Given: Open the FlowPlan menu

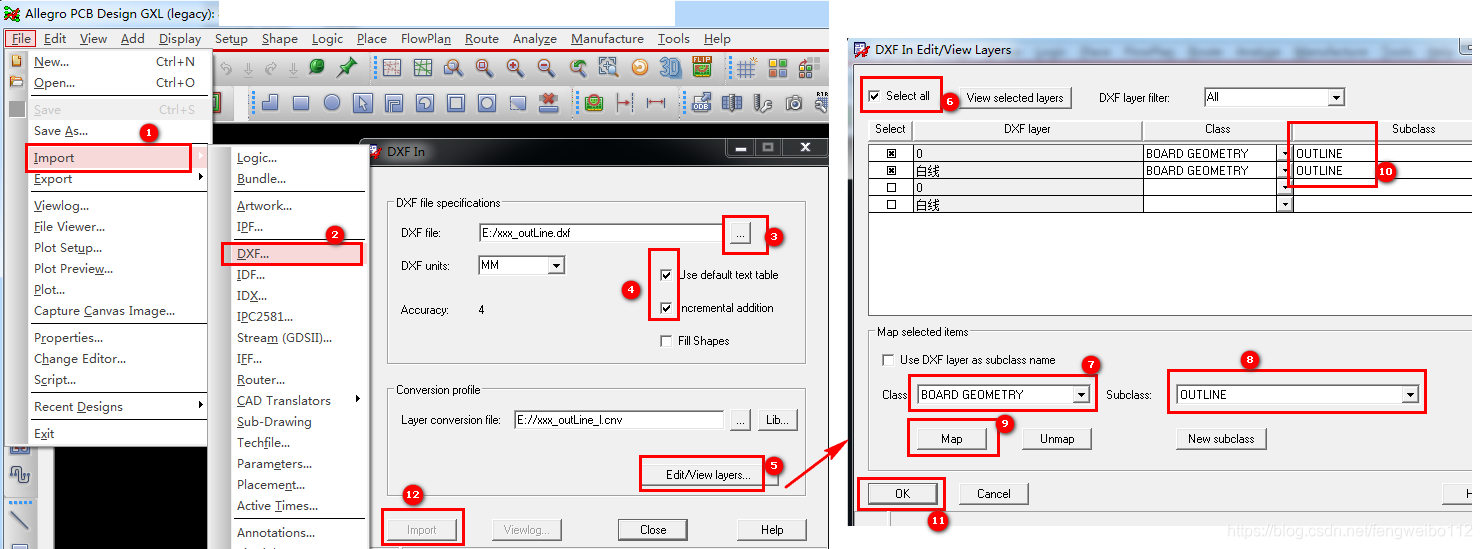Looking at the screenshot, I should point(425,39).
